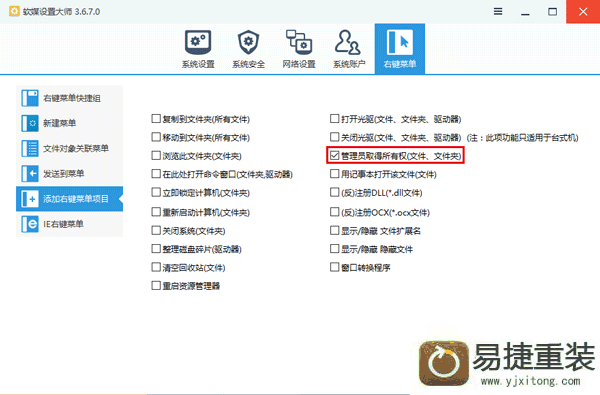
Task: Enable 关闭光驱 checkbox
Action: (334, 137)
